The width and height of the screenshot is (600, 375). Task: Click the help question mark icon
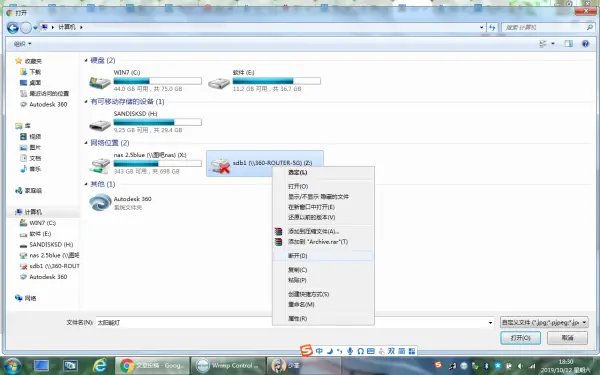pos(585,44)
